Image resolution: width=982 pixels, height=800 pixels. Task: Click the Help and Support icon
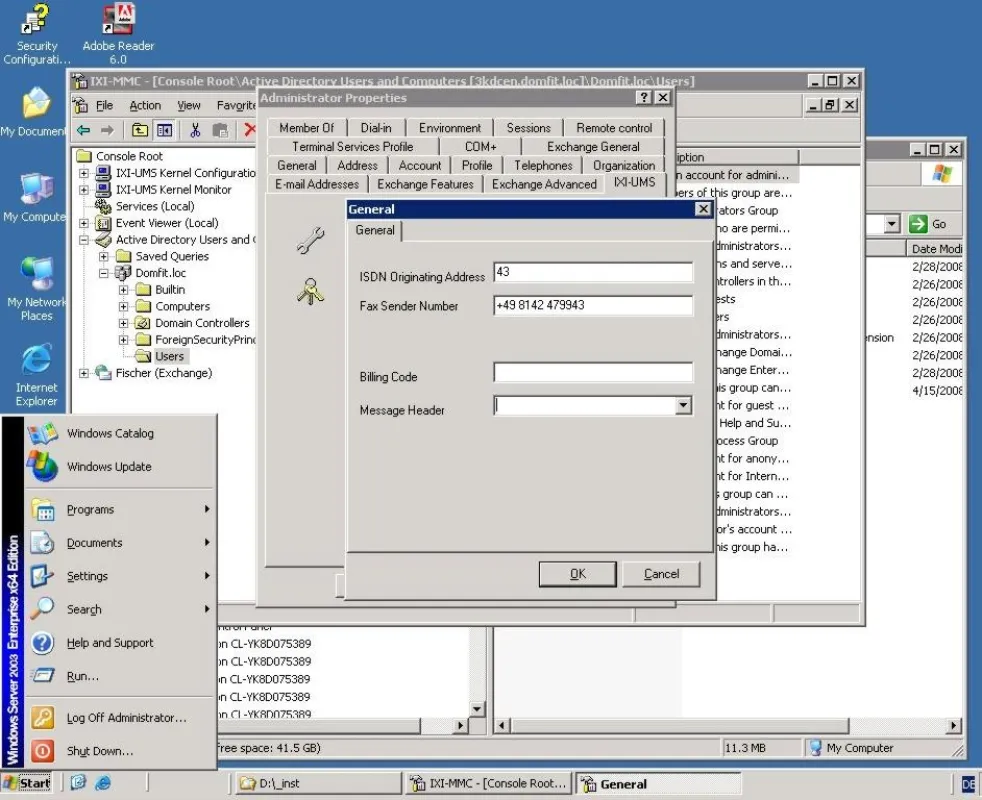tap(43, 643)
